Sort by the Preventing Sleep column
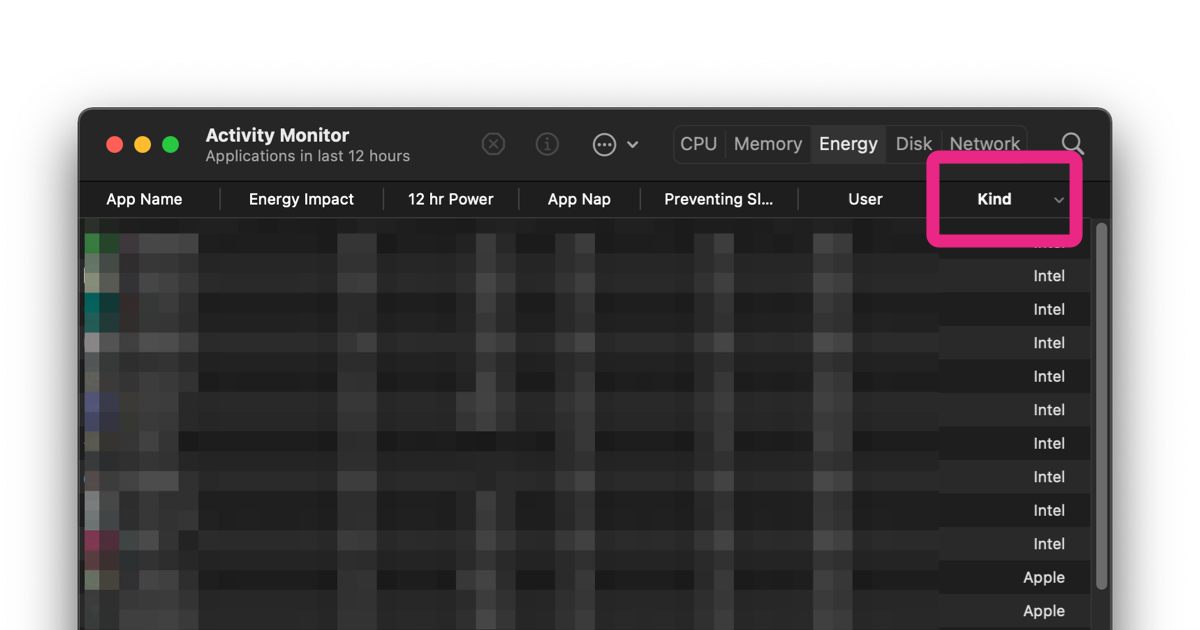The height and width of the screenshot is (630, 1200). pos(719,199)
